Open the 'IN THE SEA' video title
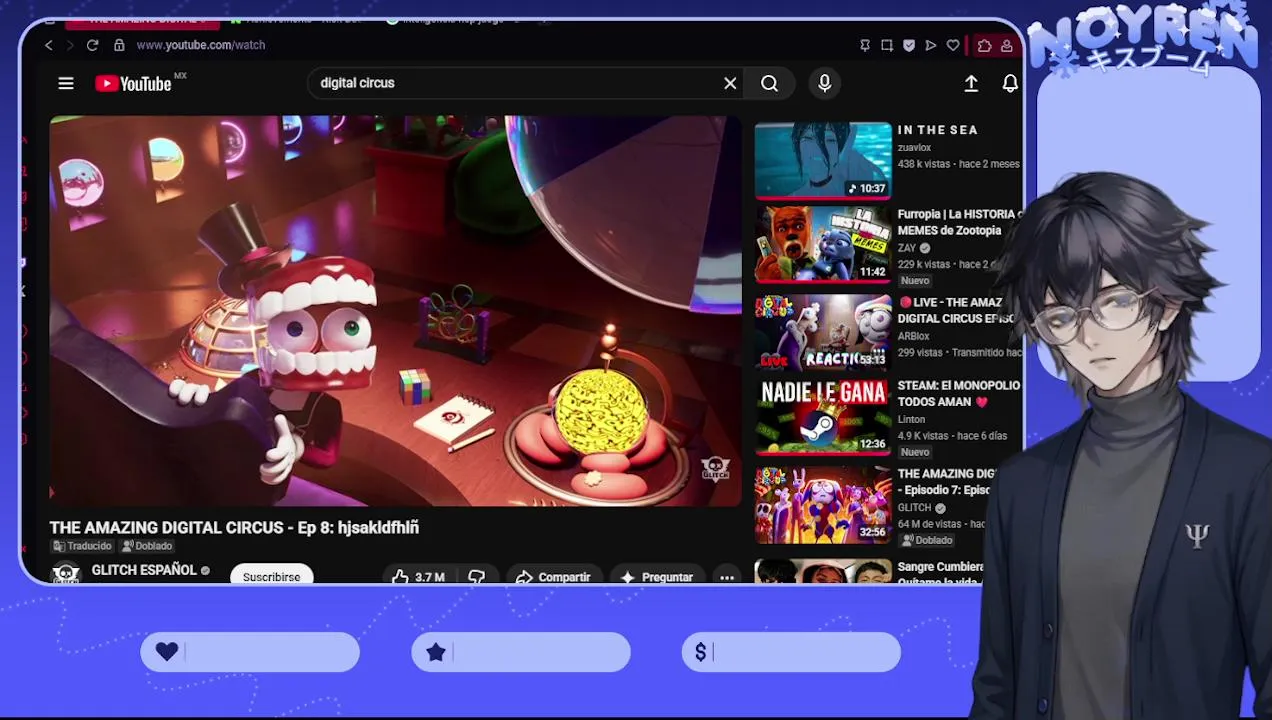Viewport: 1272px width, 720px height. click(x=937, y=130)
